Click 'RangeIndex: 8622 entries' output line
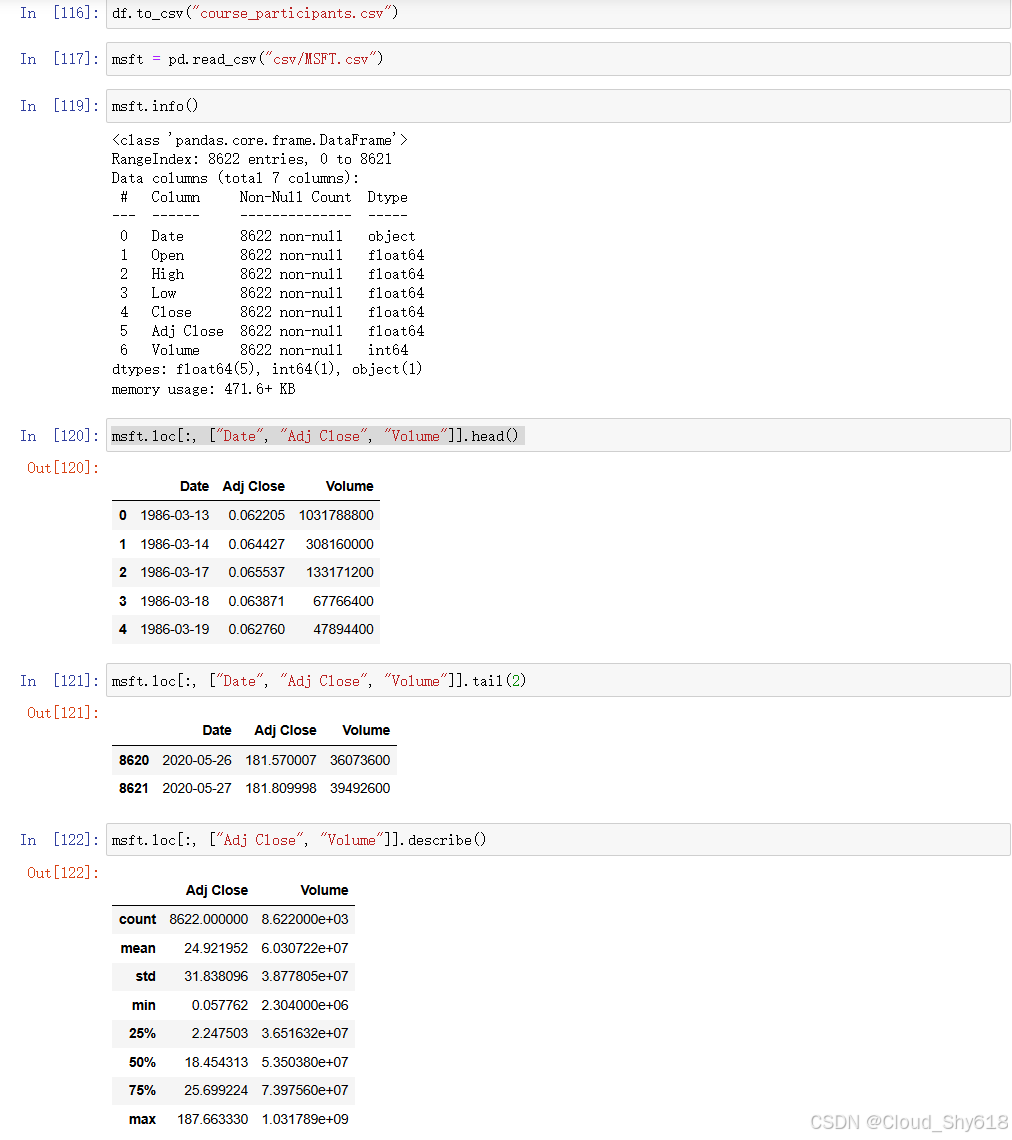This screenshot has width=1012, height=1140. 252,159
